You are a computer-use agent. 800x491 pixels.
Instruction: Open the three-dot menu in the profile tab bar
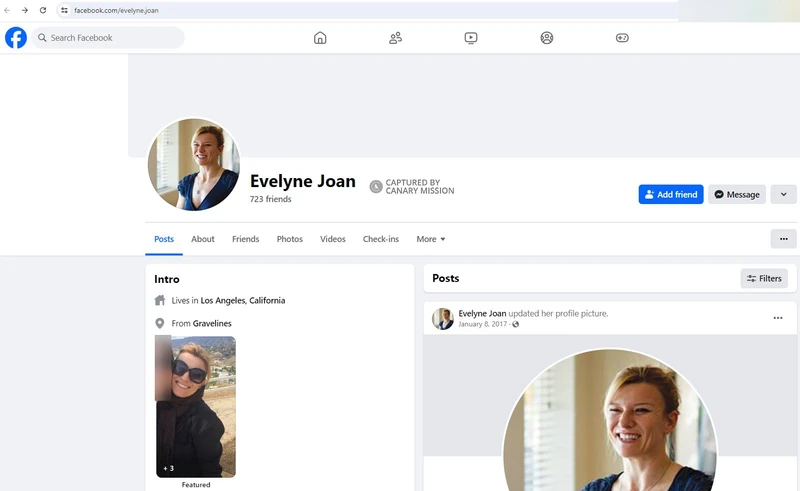click(x=783, y=239)
